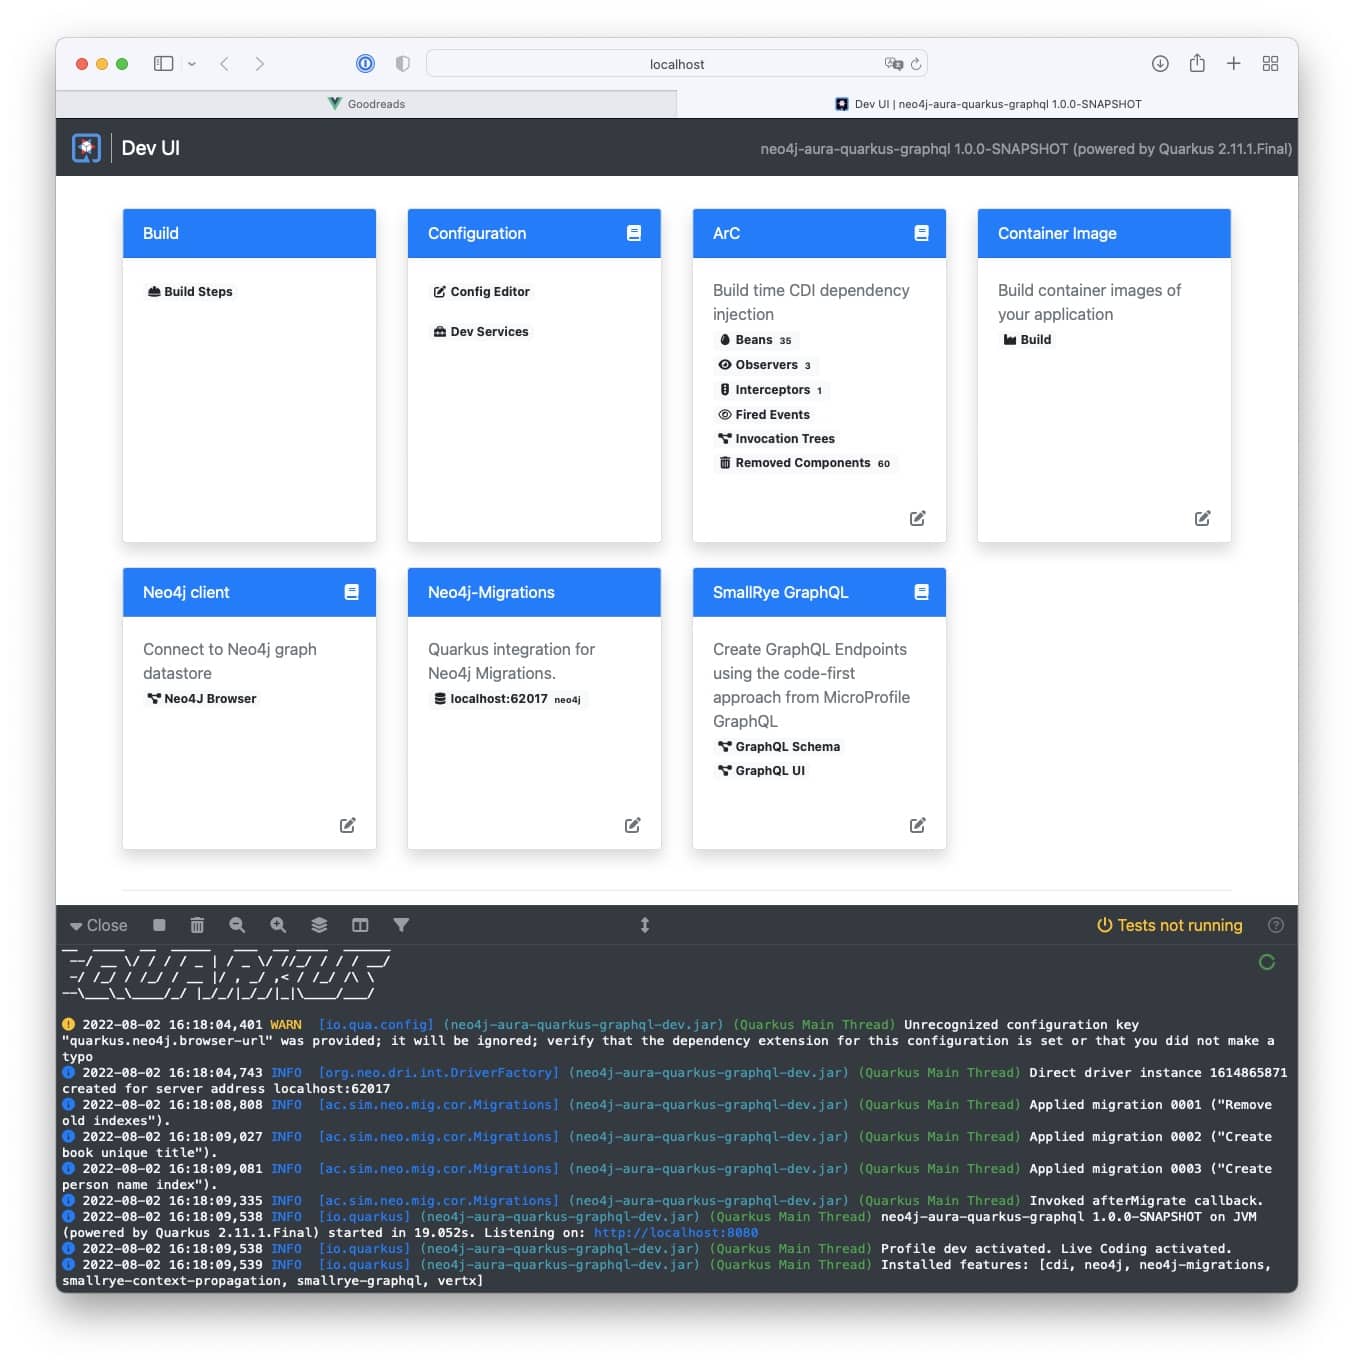Click the layers icon in log toolbar
Viewport: 1354px width, 1367px height.
(319, 925)
